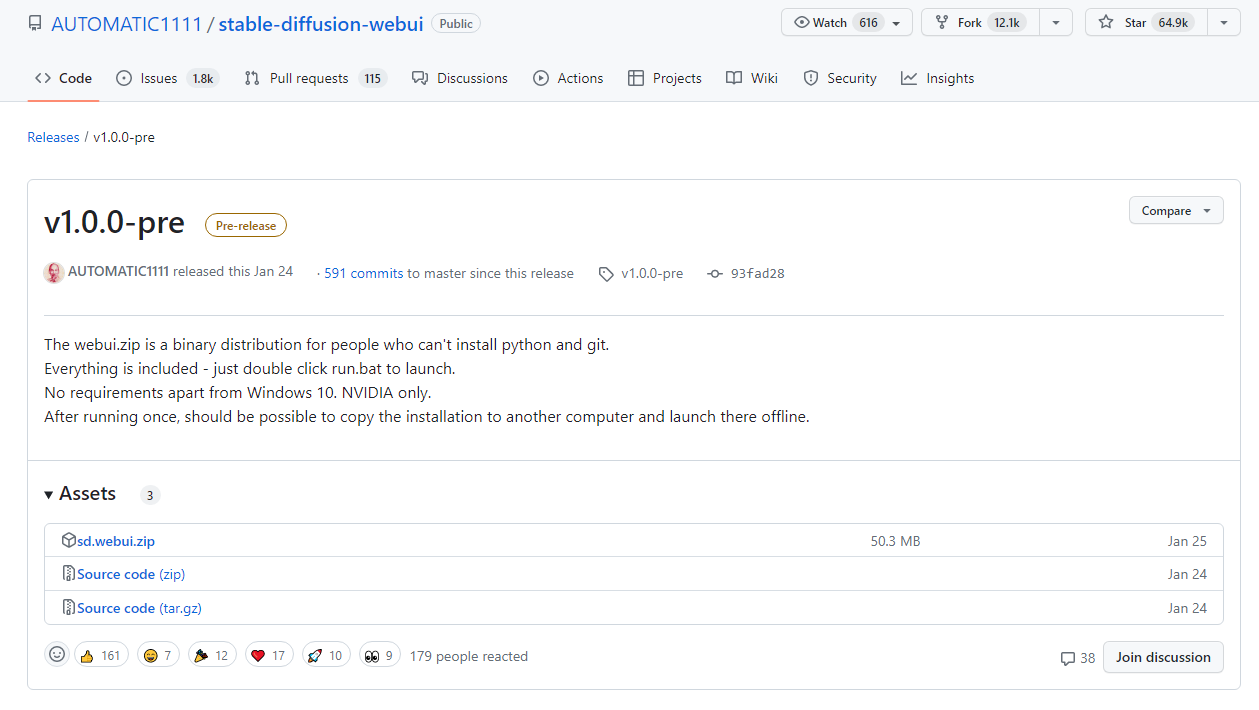Image resolution: width=1259 pixels, height=710 pixels.
Task: Open the Fork dropdown arrow
Action: 1056,22
